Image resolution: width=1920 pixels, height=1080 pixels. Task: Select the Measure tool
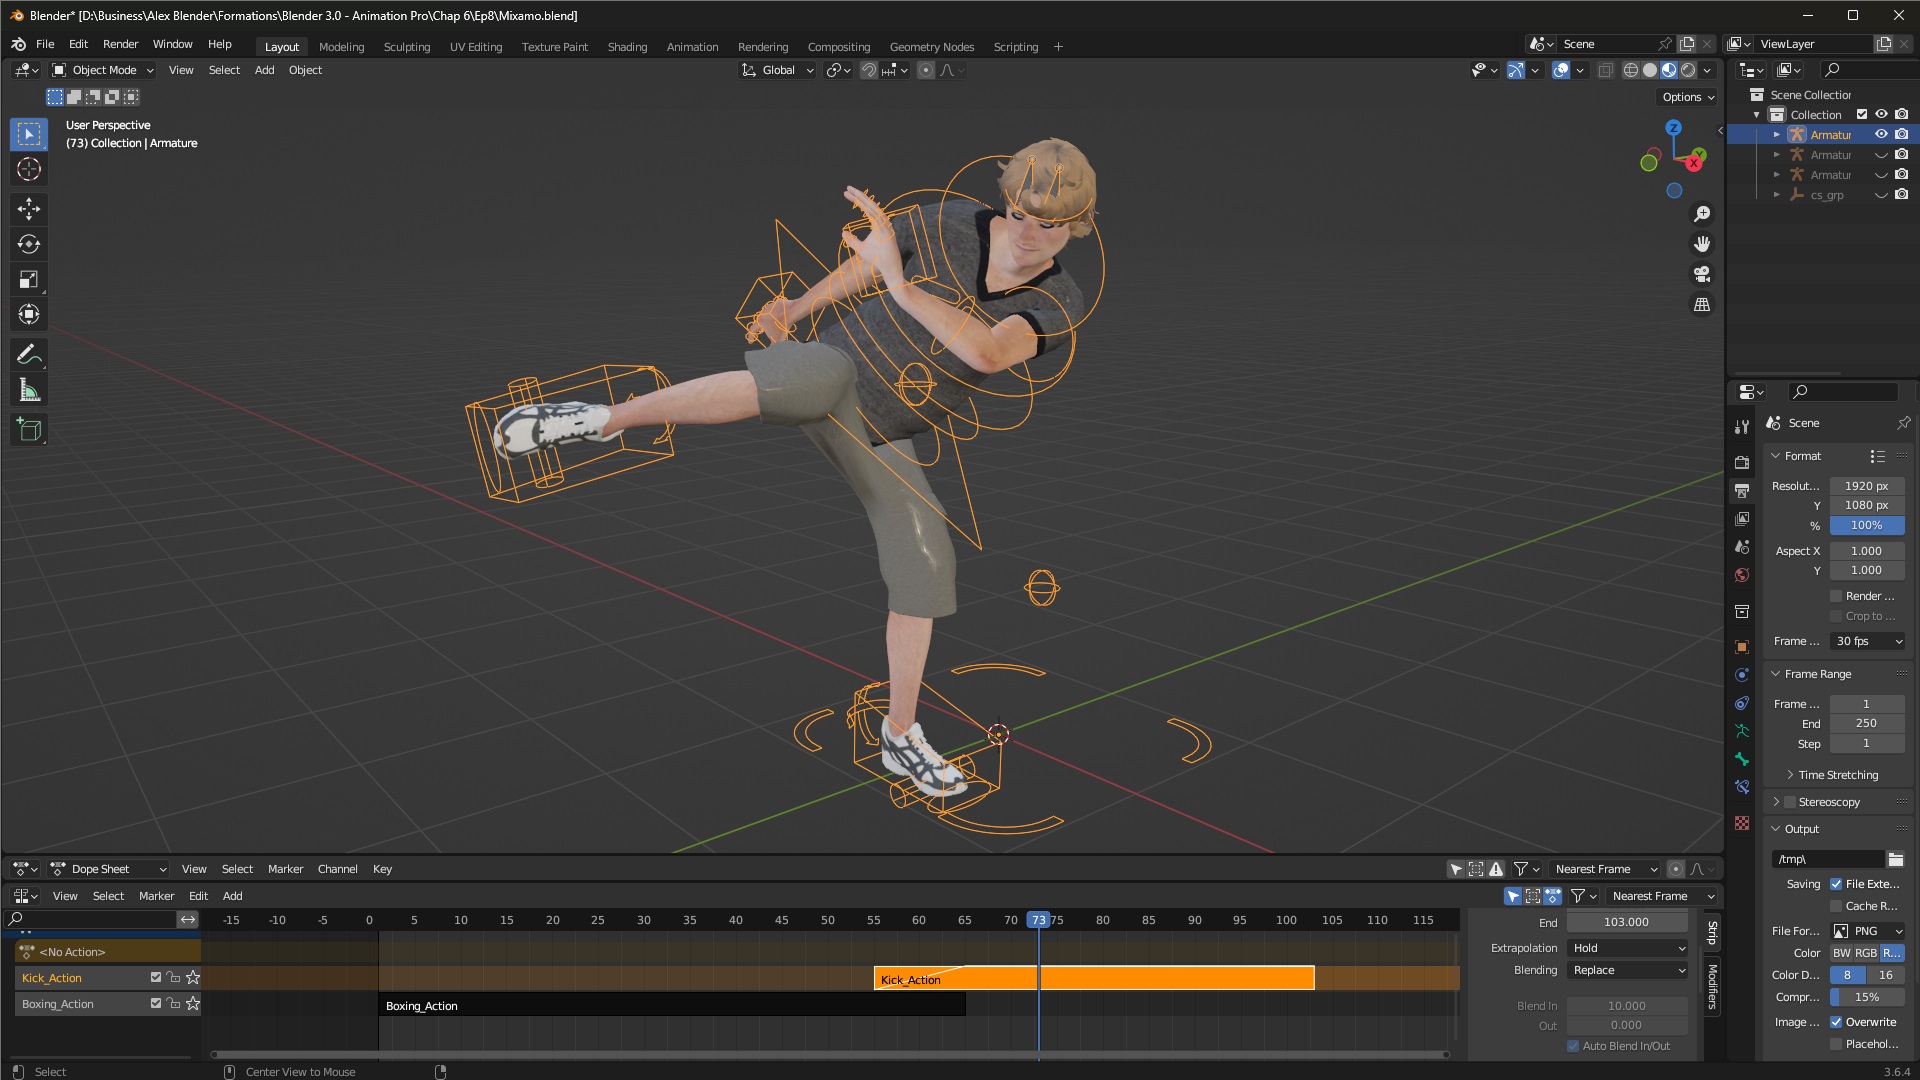pos(29,391)
